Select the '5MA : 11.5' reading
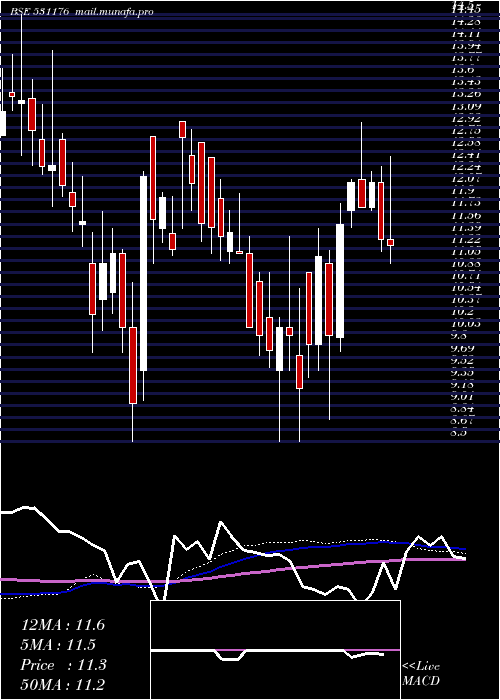This screenshot has height=700, width=500. (58, 645)
